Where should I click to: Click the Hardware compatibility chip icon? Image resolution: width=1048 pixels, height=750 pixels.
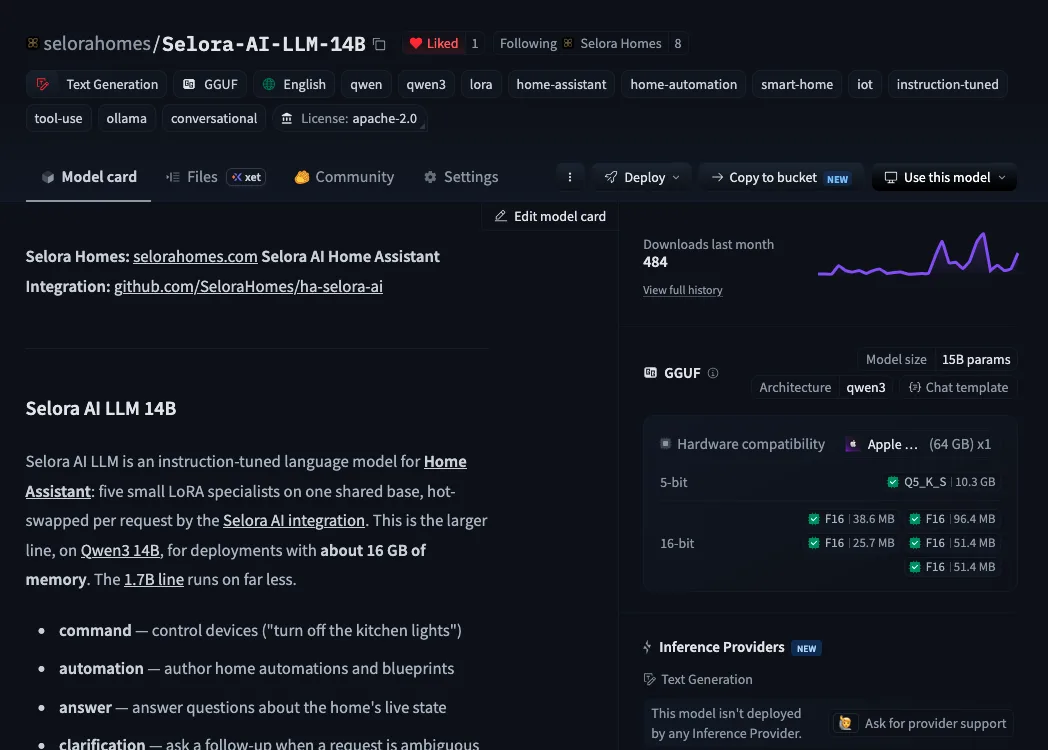click(x=665, y=443)
